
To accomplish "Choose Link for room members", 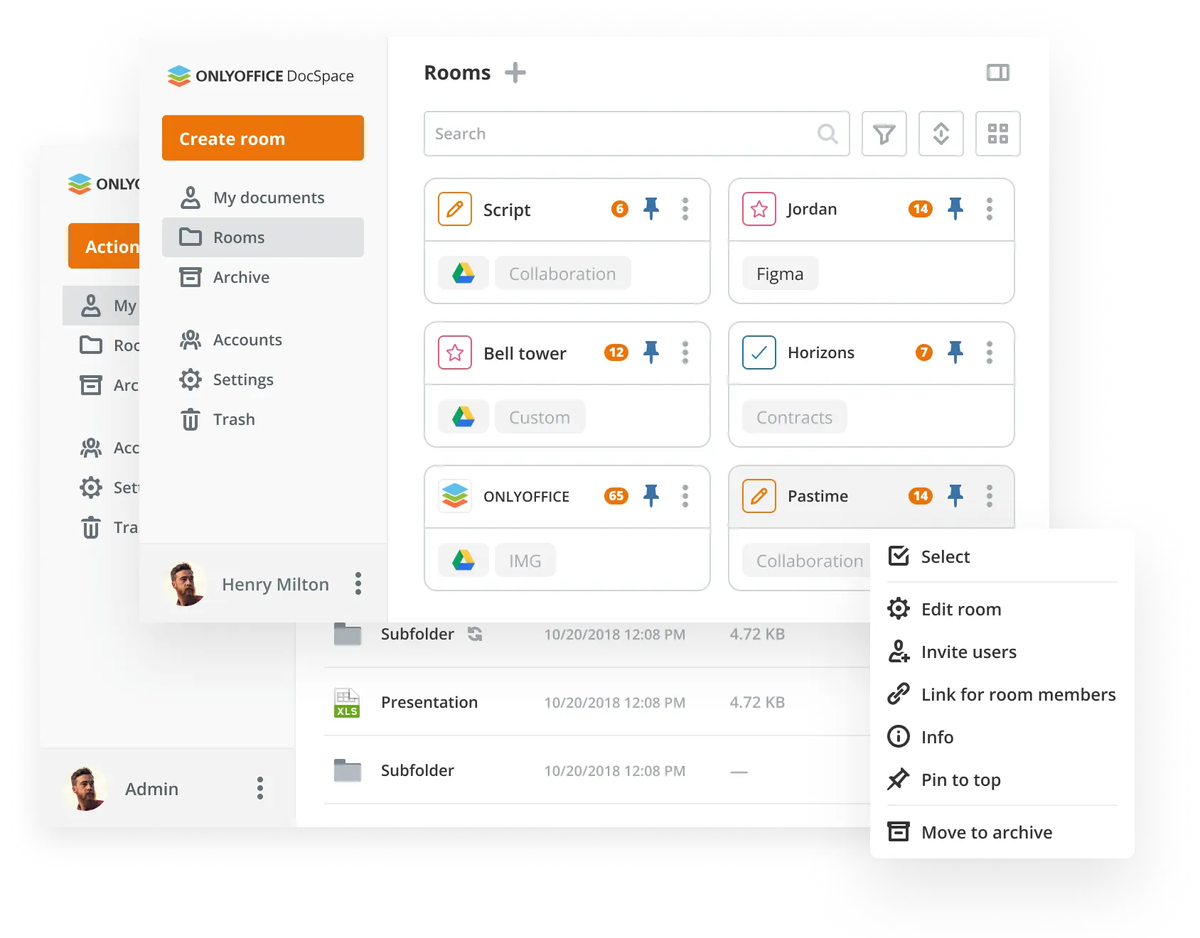I will tap(1002, 694).
